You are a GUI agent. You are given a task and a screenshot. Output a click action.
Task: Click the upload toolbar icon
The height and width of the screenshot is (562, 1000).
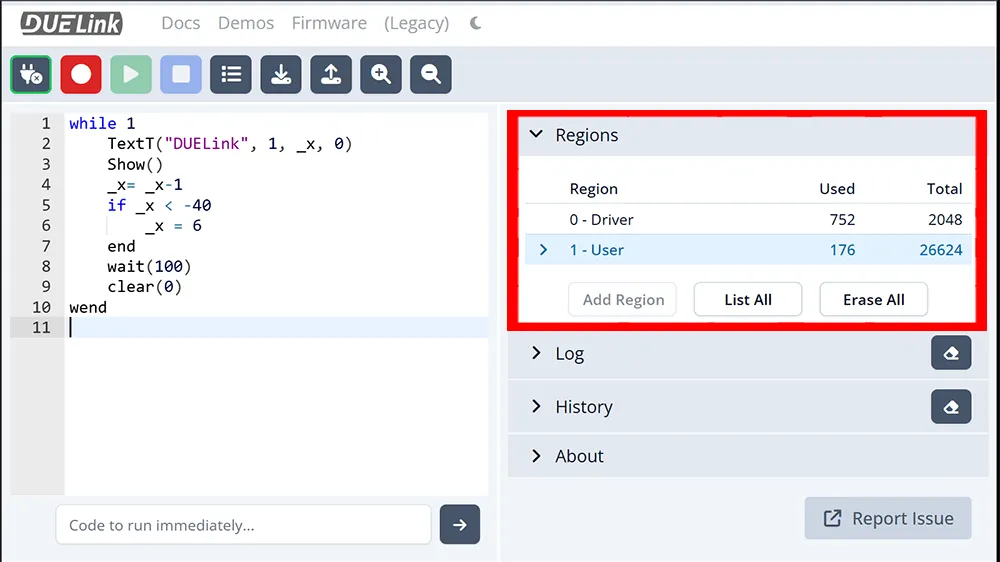click(x=331, y=75)
